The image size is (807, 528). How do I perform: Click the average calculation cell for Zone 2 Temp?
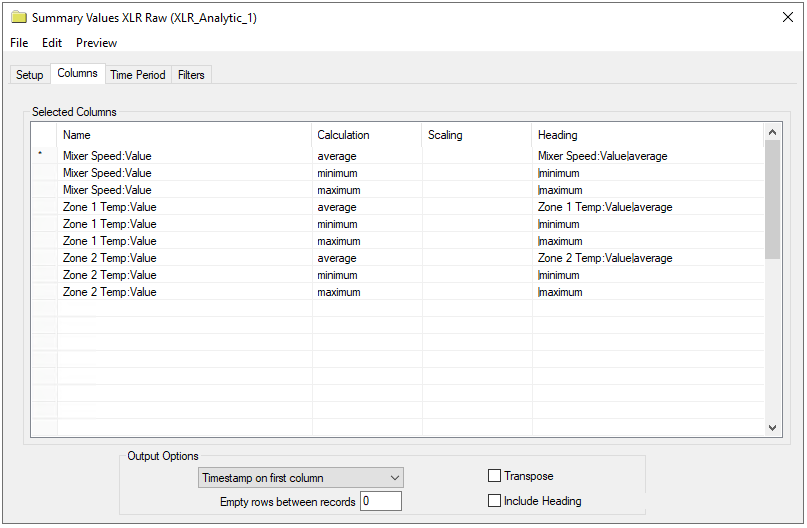(367, 258)
